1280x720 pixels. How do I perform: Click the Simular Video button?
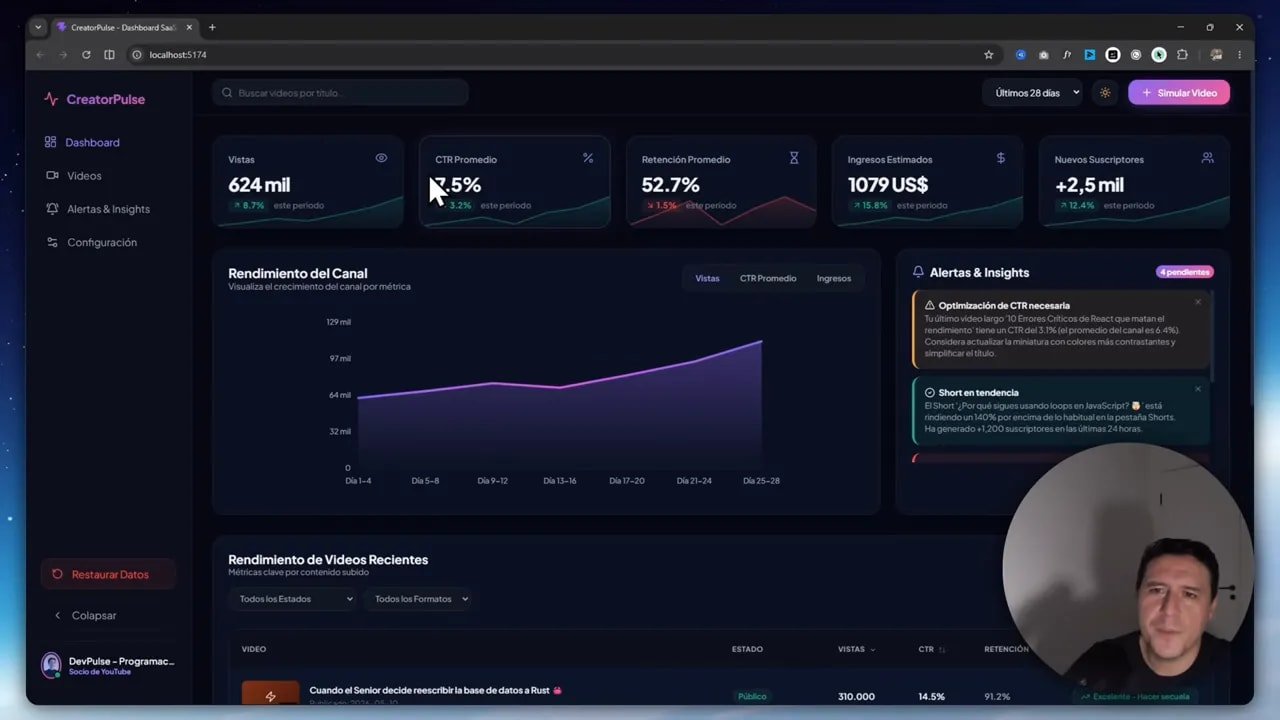click(x=1179, y=93)
